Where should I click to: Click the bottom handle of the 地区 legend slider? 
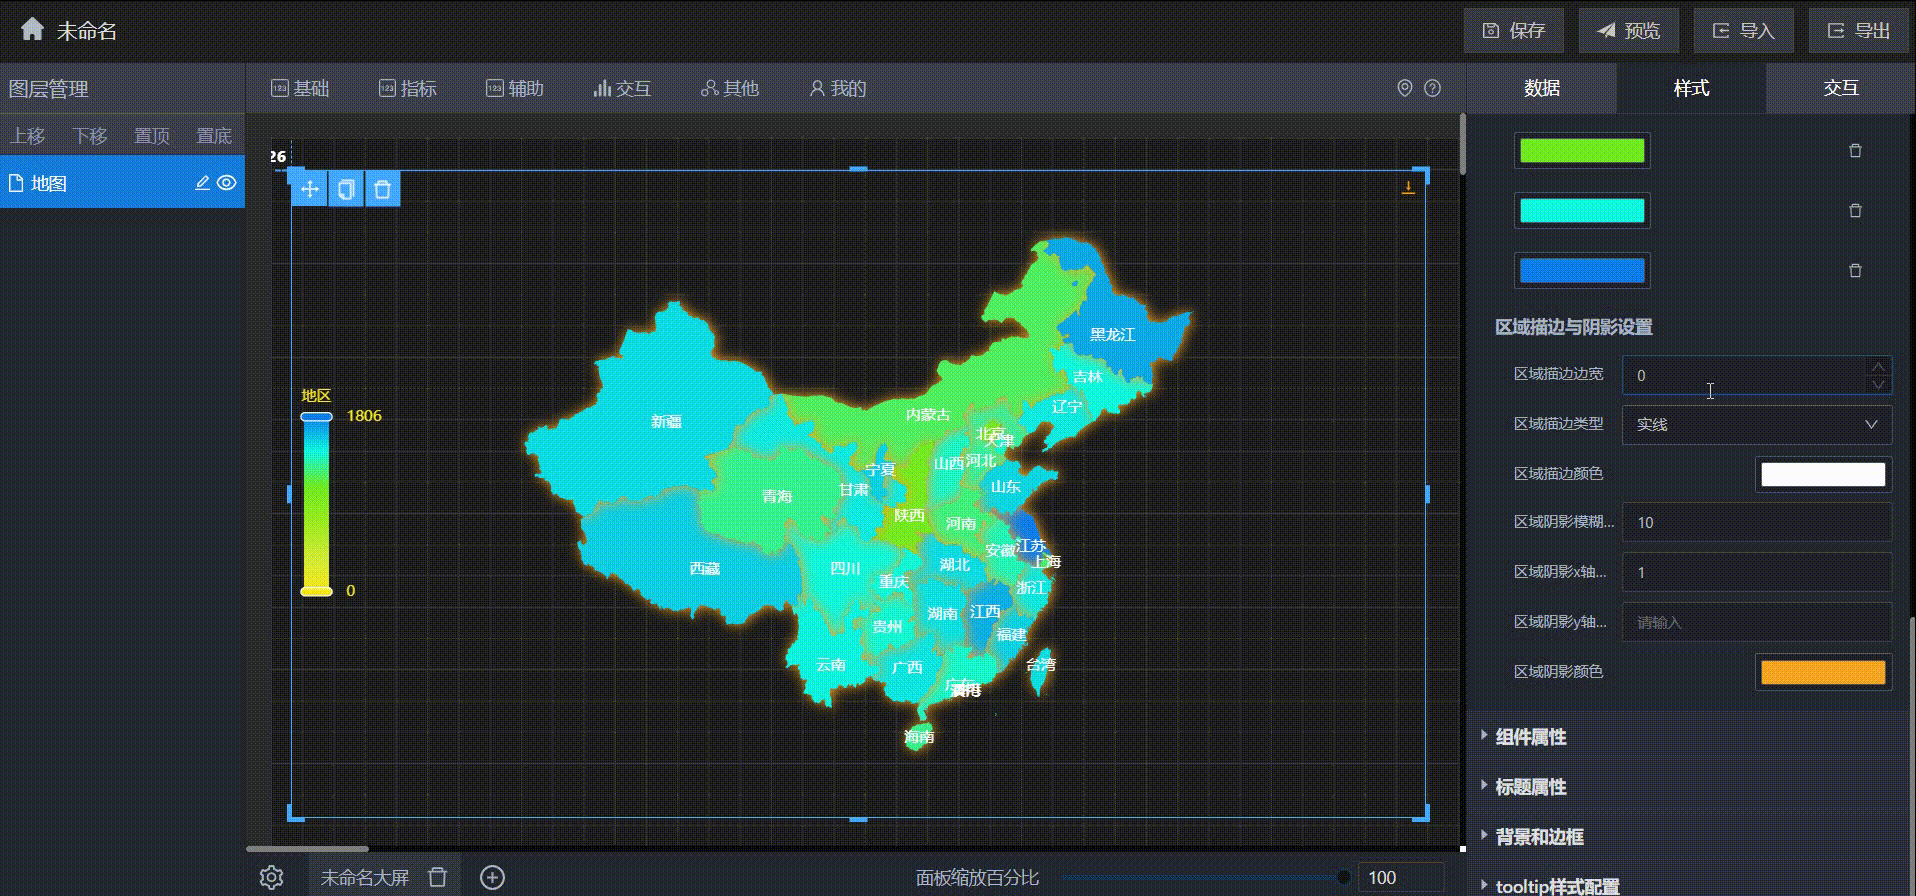[x=316, y=591]
